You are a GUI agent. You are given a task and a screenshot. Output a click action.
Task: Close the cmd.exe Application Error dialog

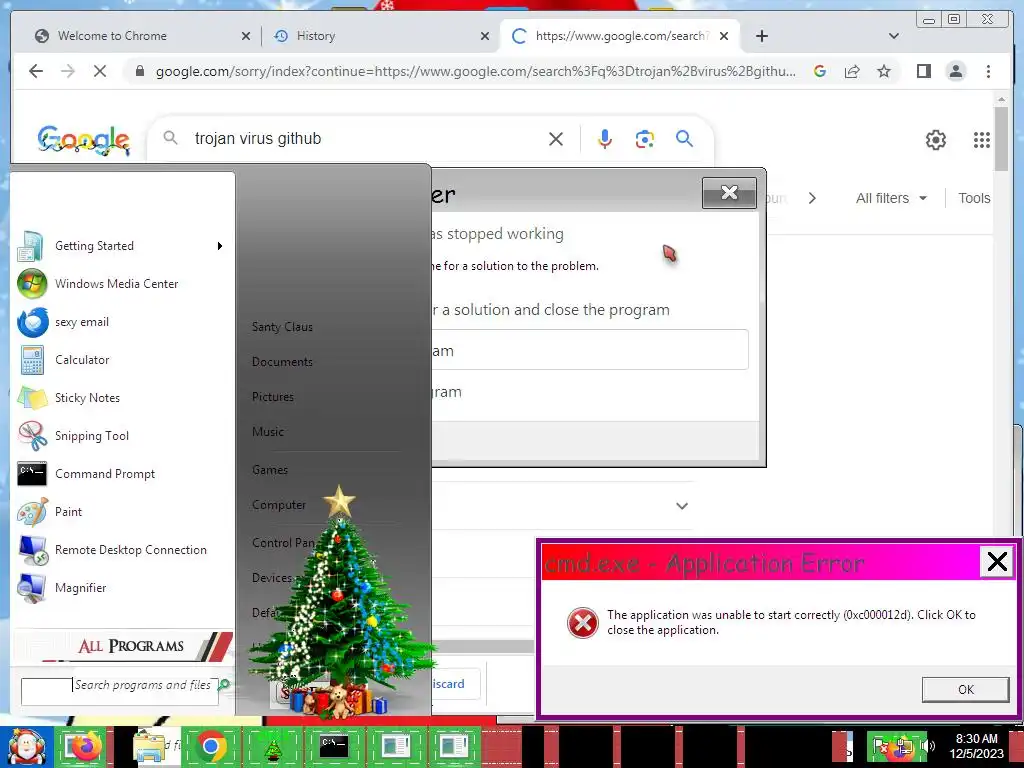tap(997, 562)
